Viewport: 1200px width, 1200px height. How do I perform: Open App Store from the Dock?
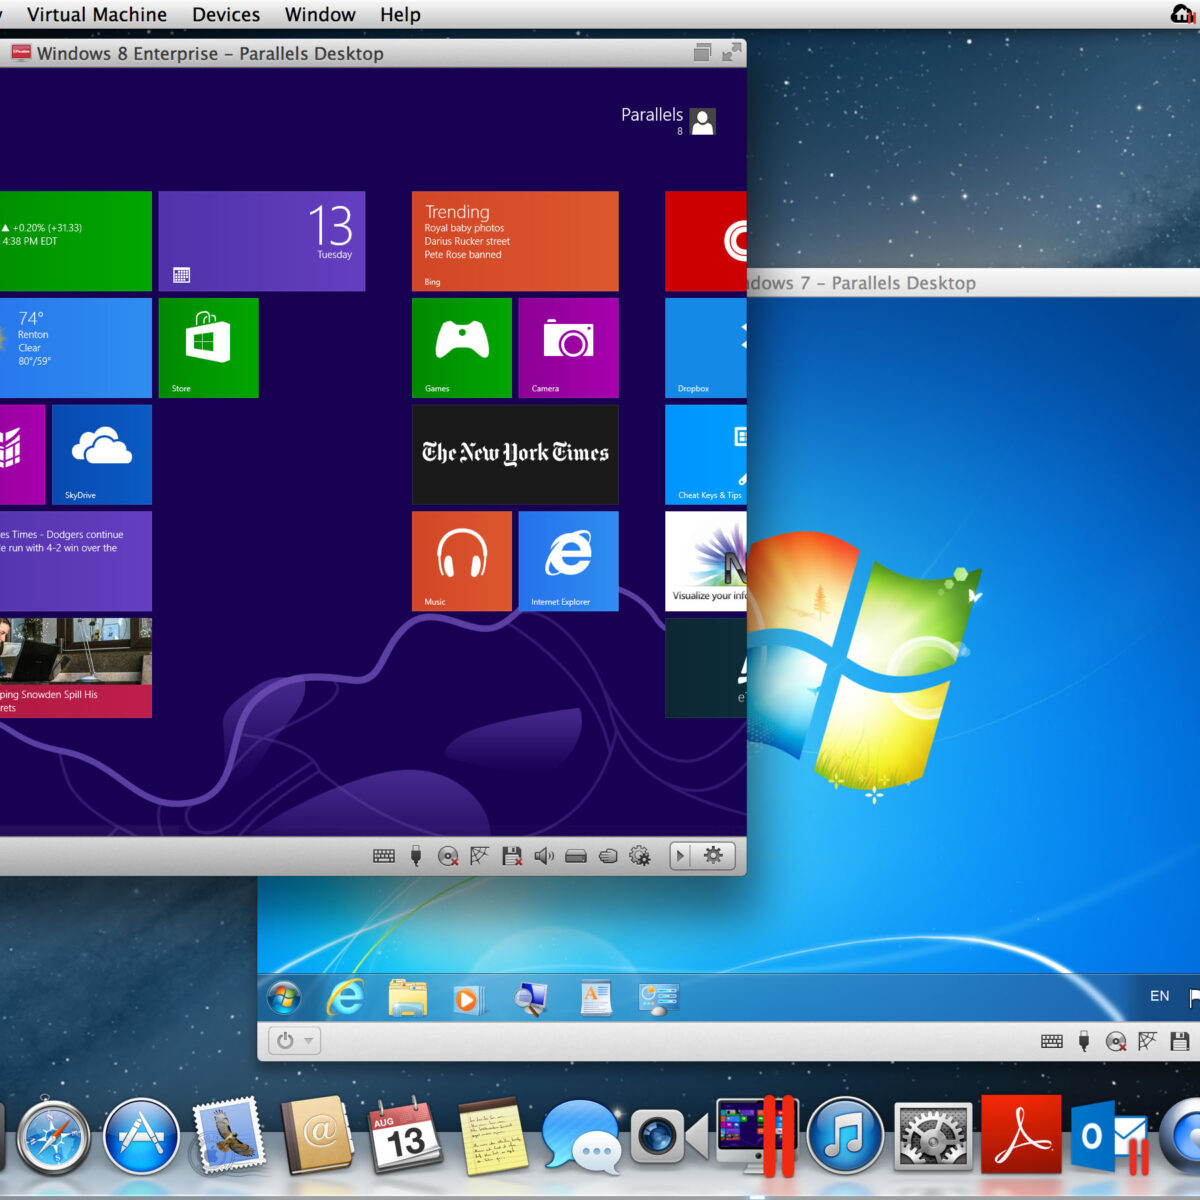click(141, 1138)
